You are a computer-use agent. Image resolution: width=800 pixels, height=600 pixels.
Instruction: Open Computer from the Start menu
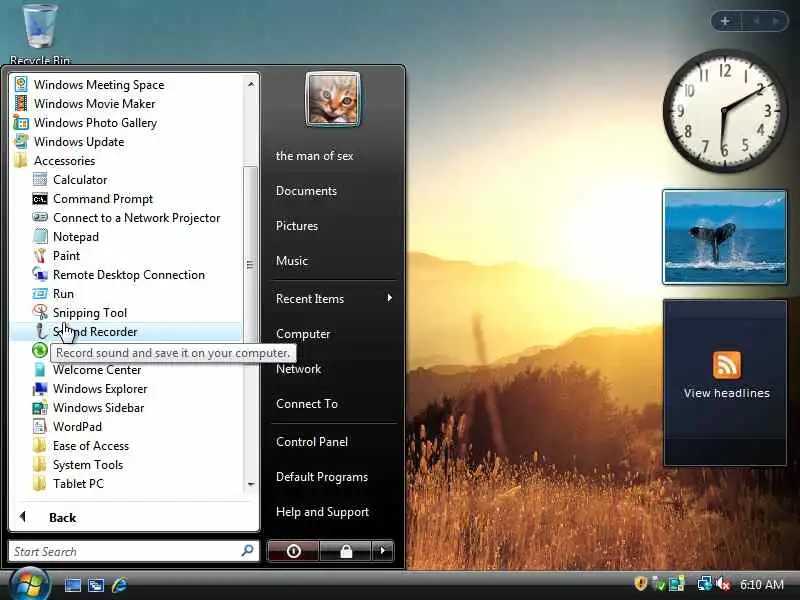[x=303, y=334]
